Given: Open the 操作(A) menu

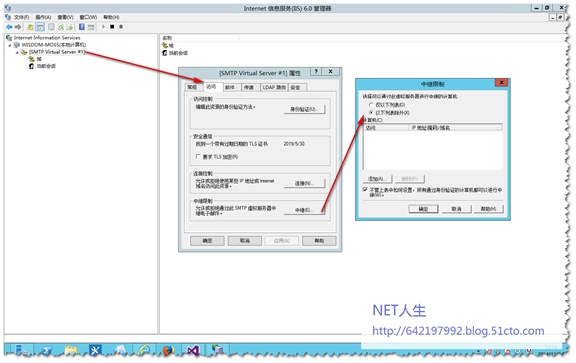Looking at the screenshot, I should point(43,17).
